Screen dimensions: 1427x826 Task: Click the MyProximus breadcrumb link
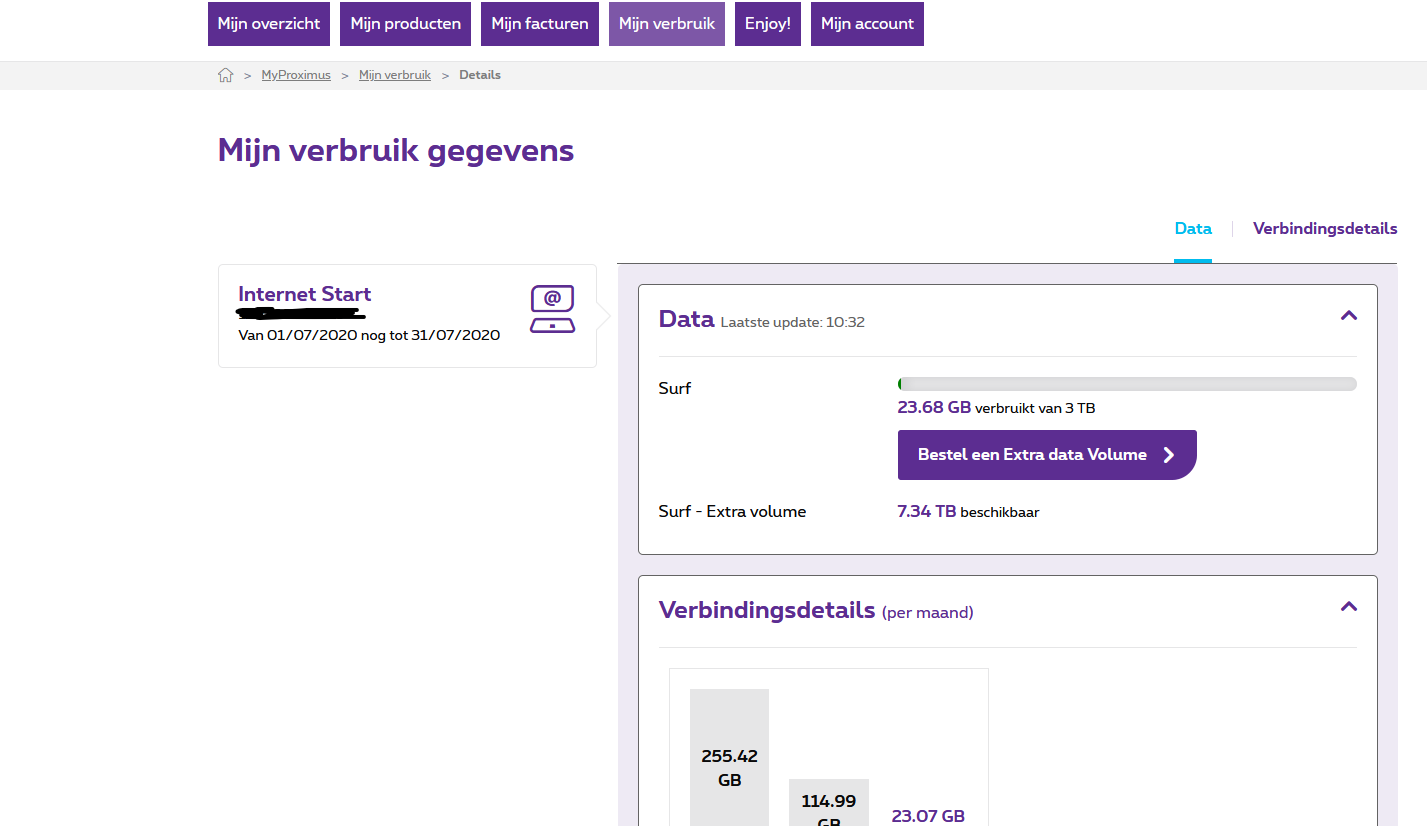pyautogui.click(x=296, y=75)
